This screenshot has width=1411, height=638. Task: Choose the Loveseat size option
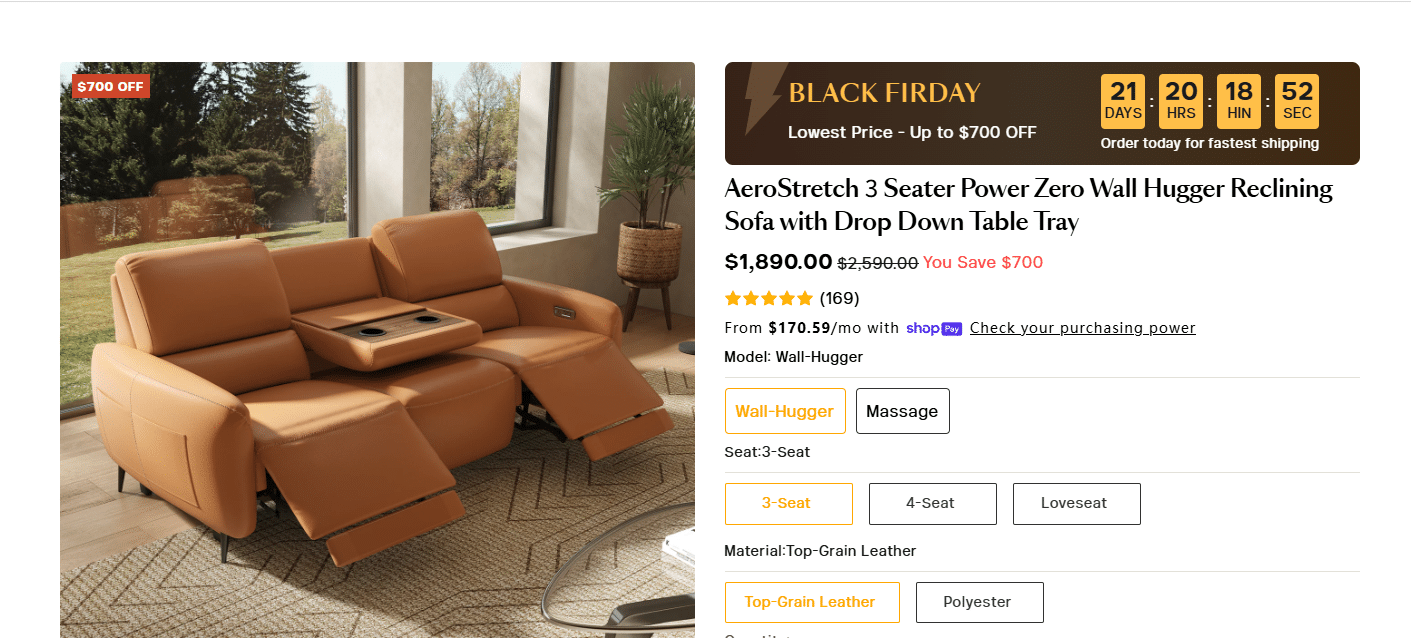[1076, 503]
